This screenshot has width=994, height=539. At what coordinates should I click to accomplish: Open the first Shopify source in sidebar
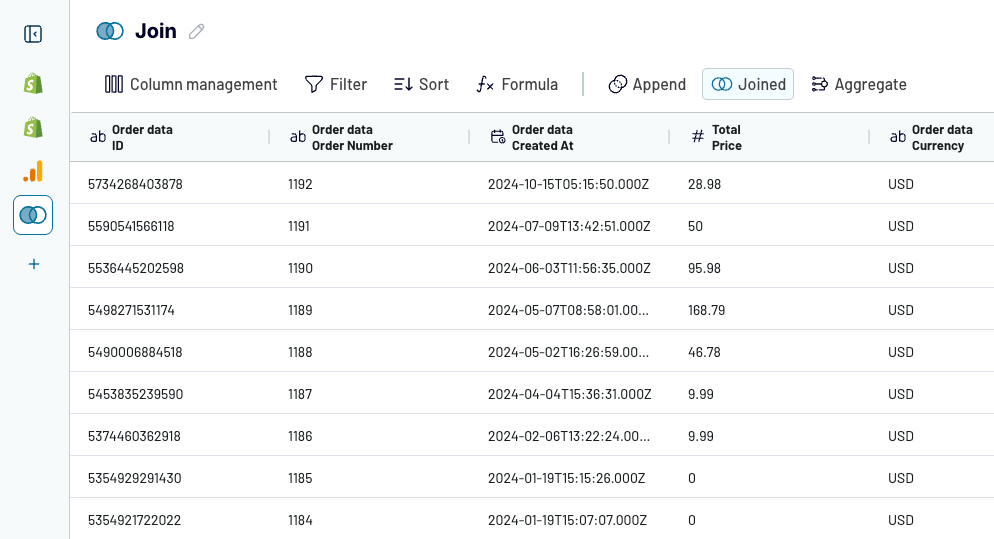pyautogui.click(x=33, y=83)
